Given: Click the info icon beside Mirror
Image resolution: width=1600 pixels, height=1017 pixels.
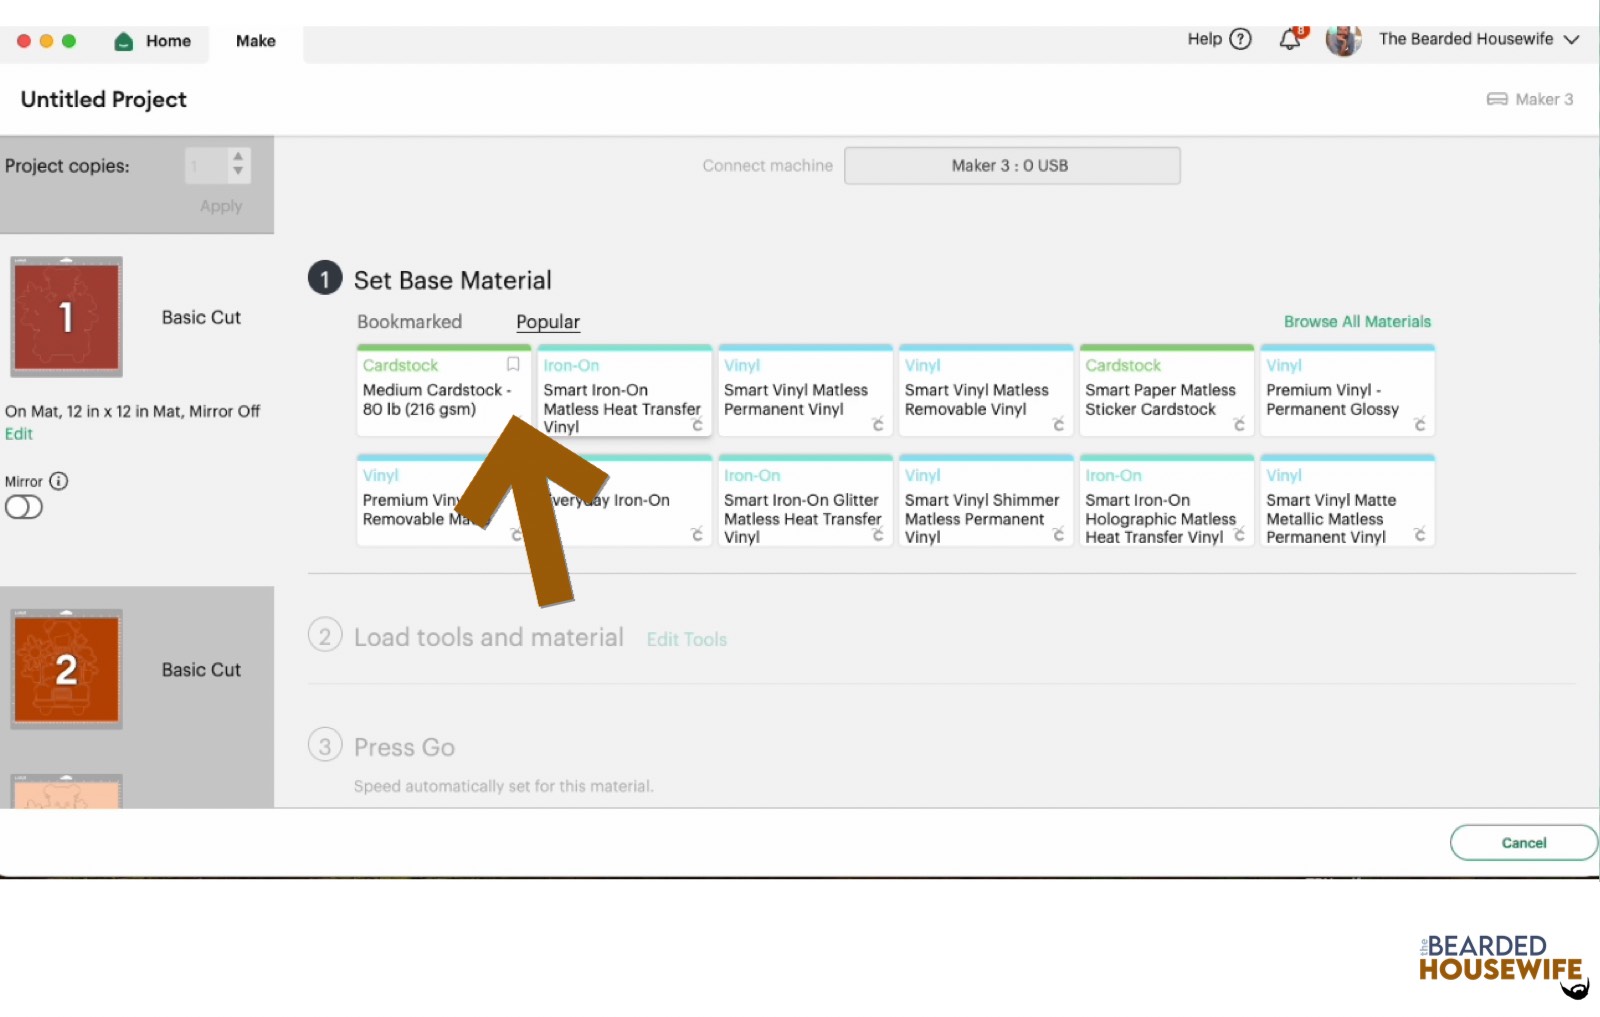Looking at the screenshot, I should [60, 481].
